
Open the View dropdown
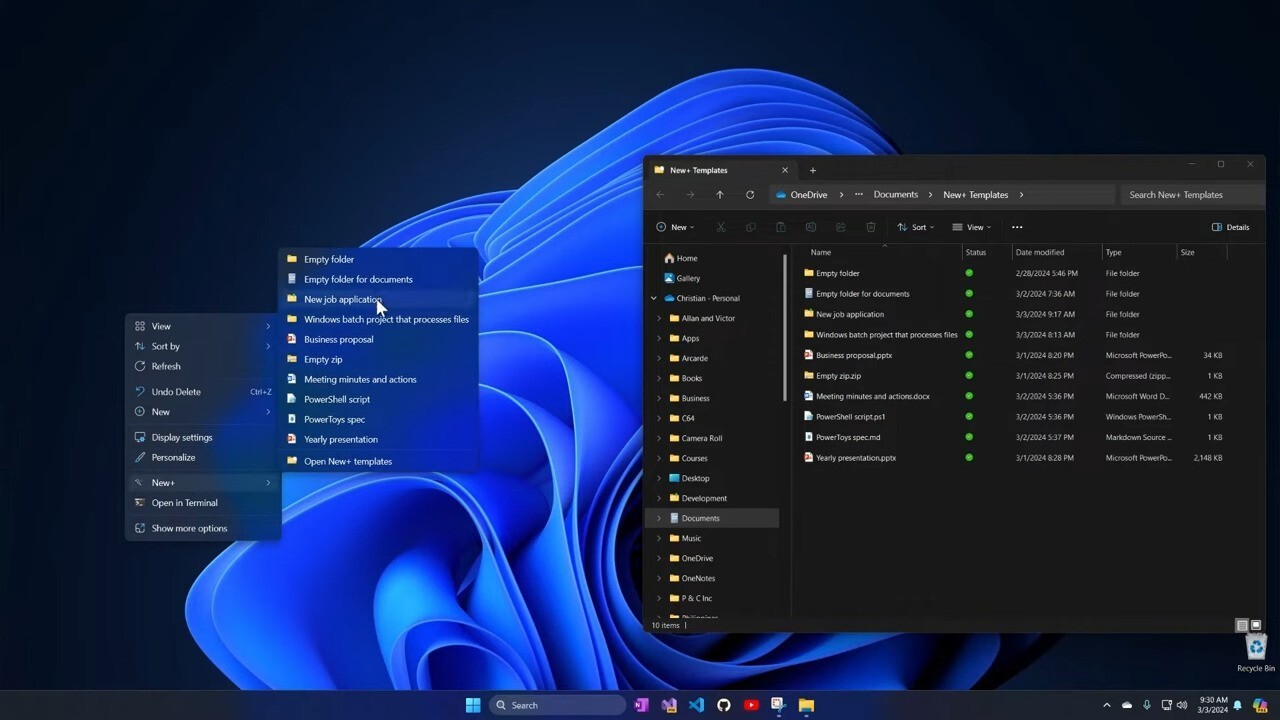click(x=972, y=227)
